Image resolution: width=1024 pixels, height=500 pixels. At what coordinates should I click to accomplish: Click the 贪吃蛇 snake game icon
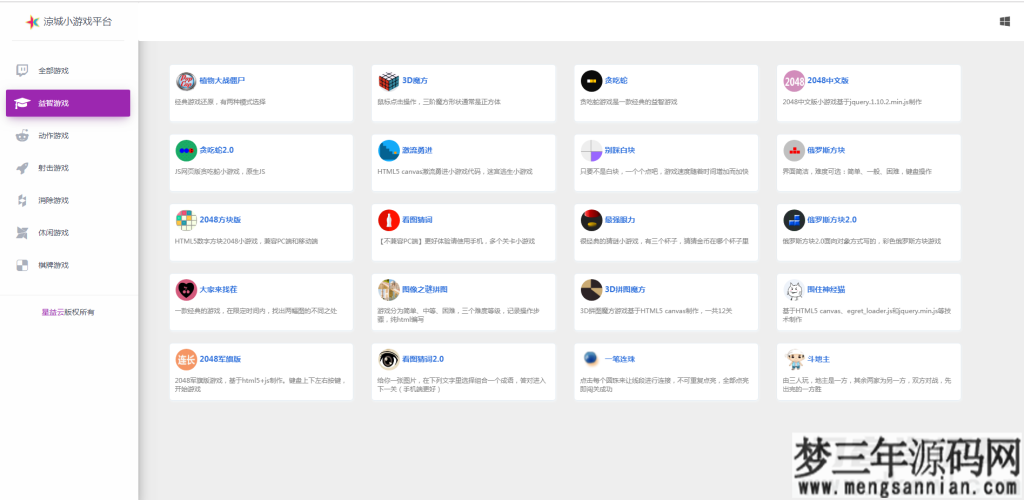point(590,81)
